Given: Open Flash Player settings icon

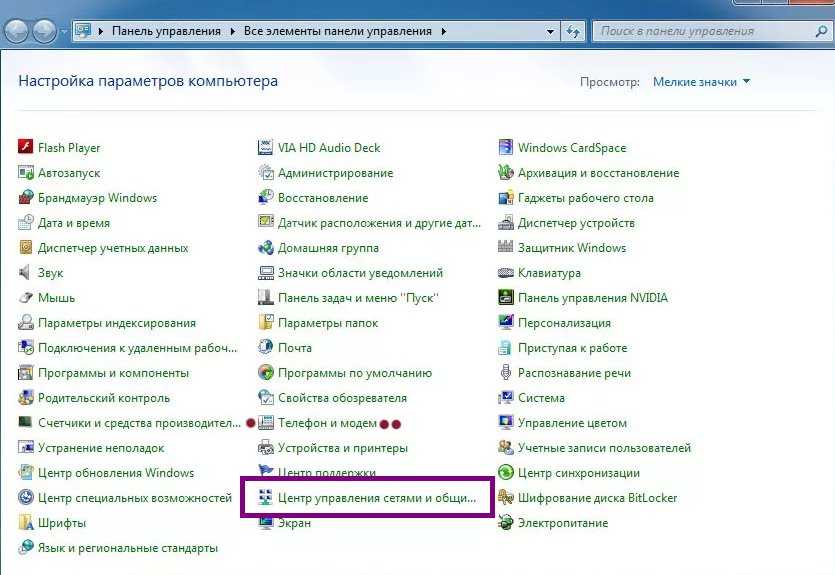Looking at the screenshot, I should point(26,148).
